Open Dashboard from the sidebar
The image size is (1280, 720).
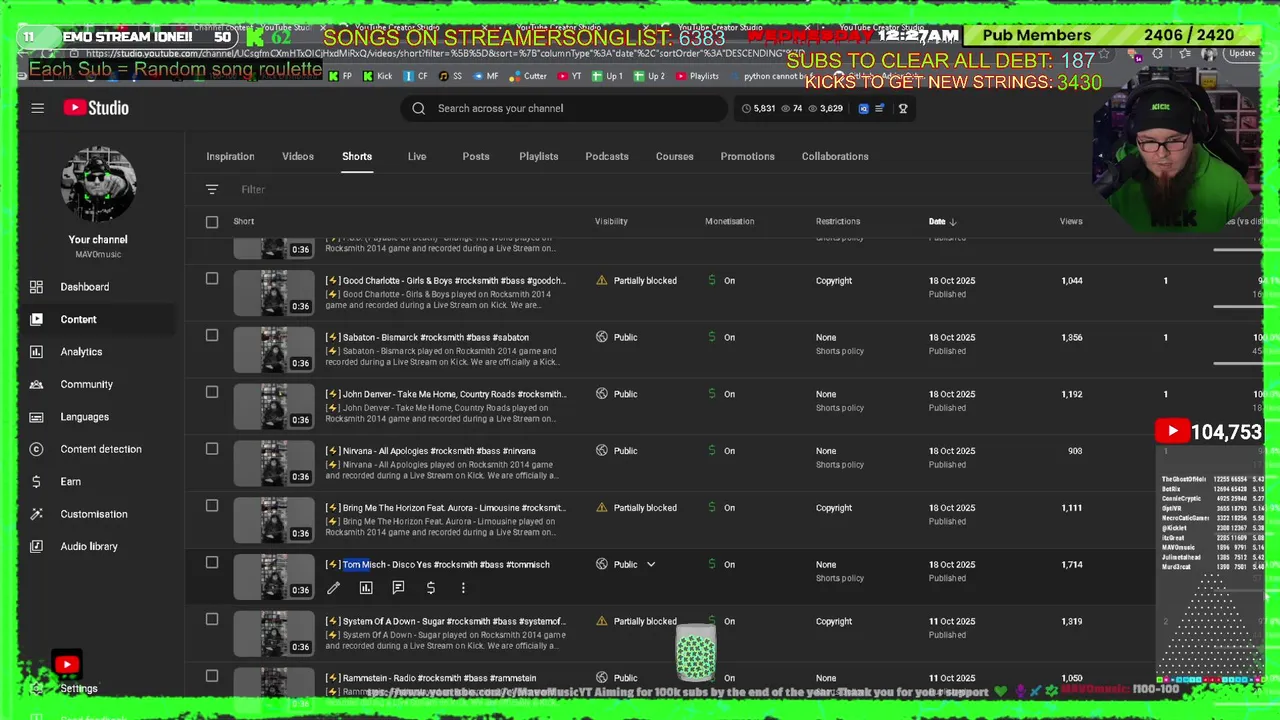84,287
